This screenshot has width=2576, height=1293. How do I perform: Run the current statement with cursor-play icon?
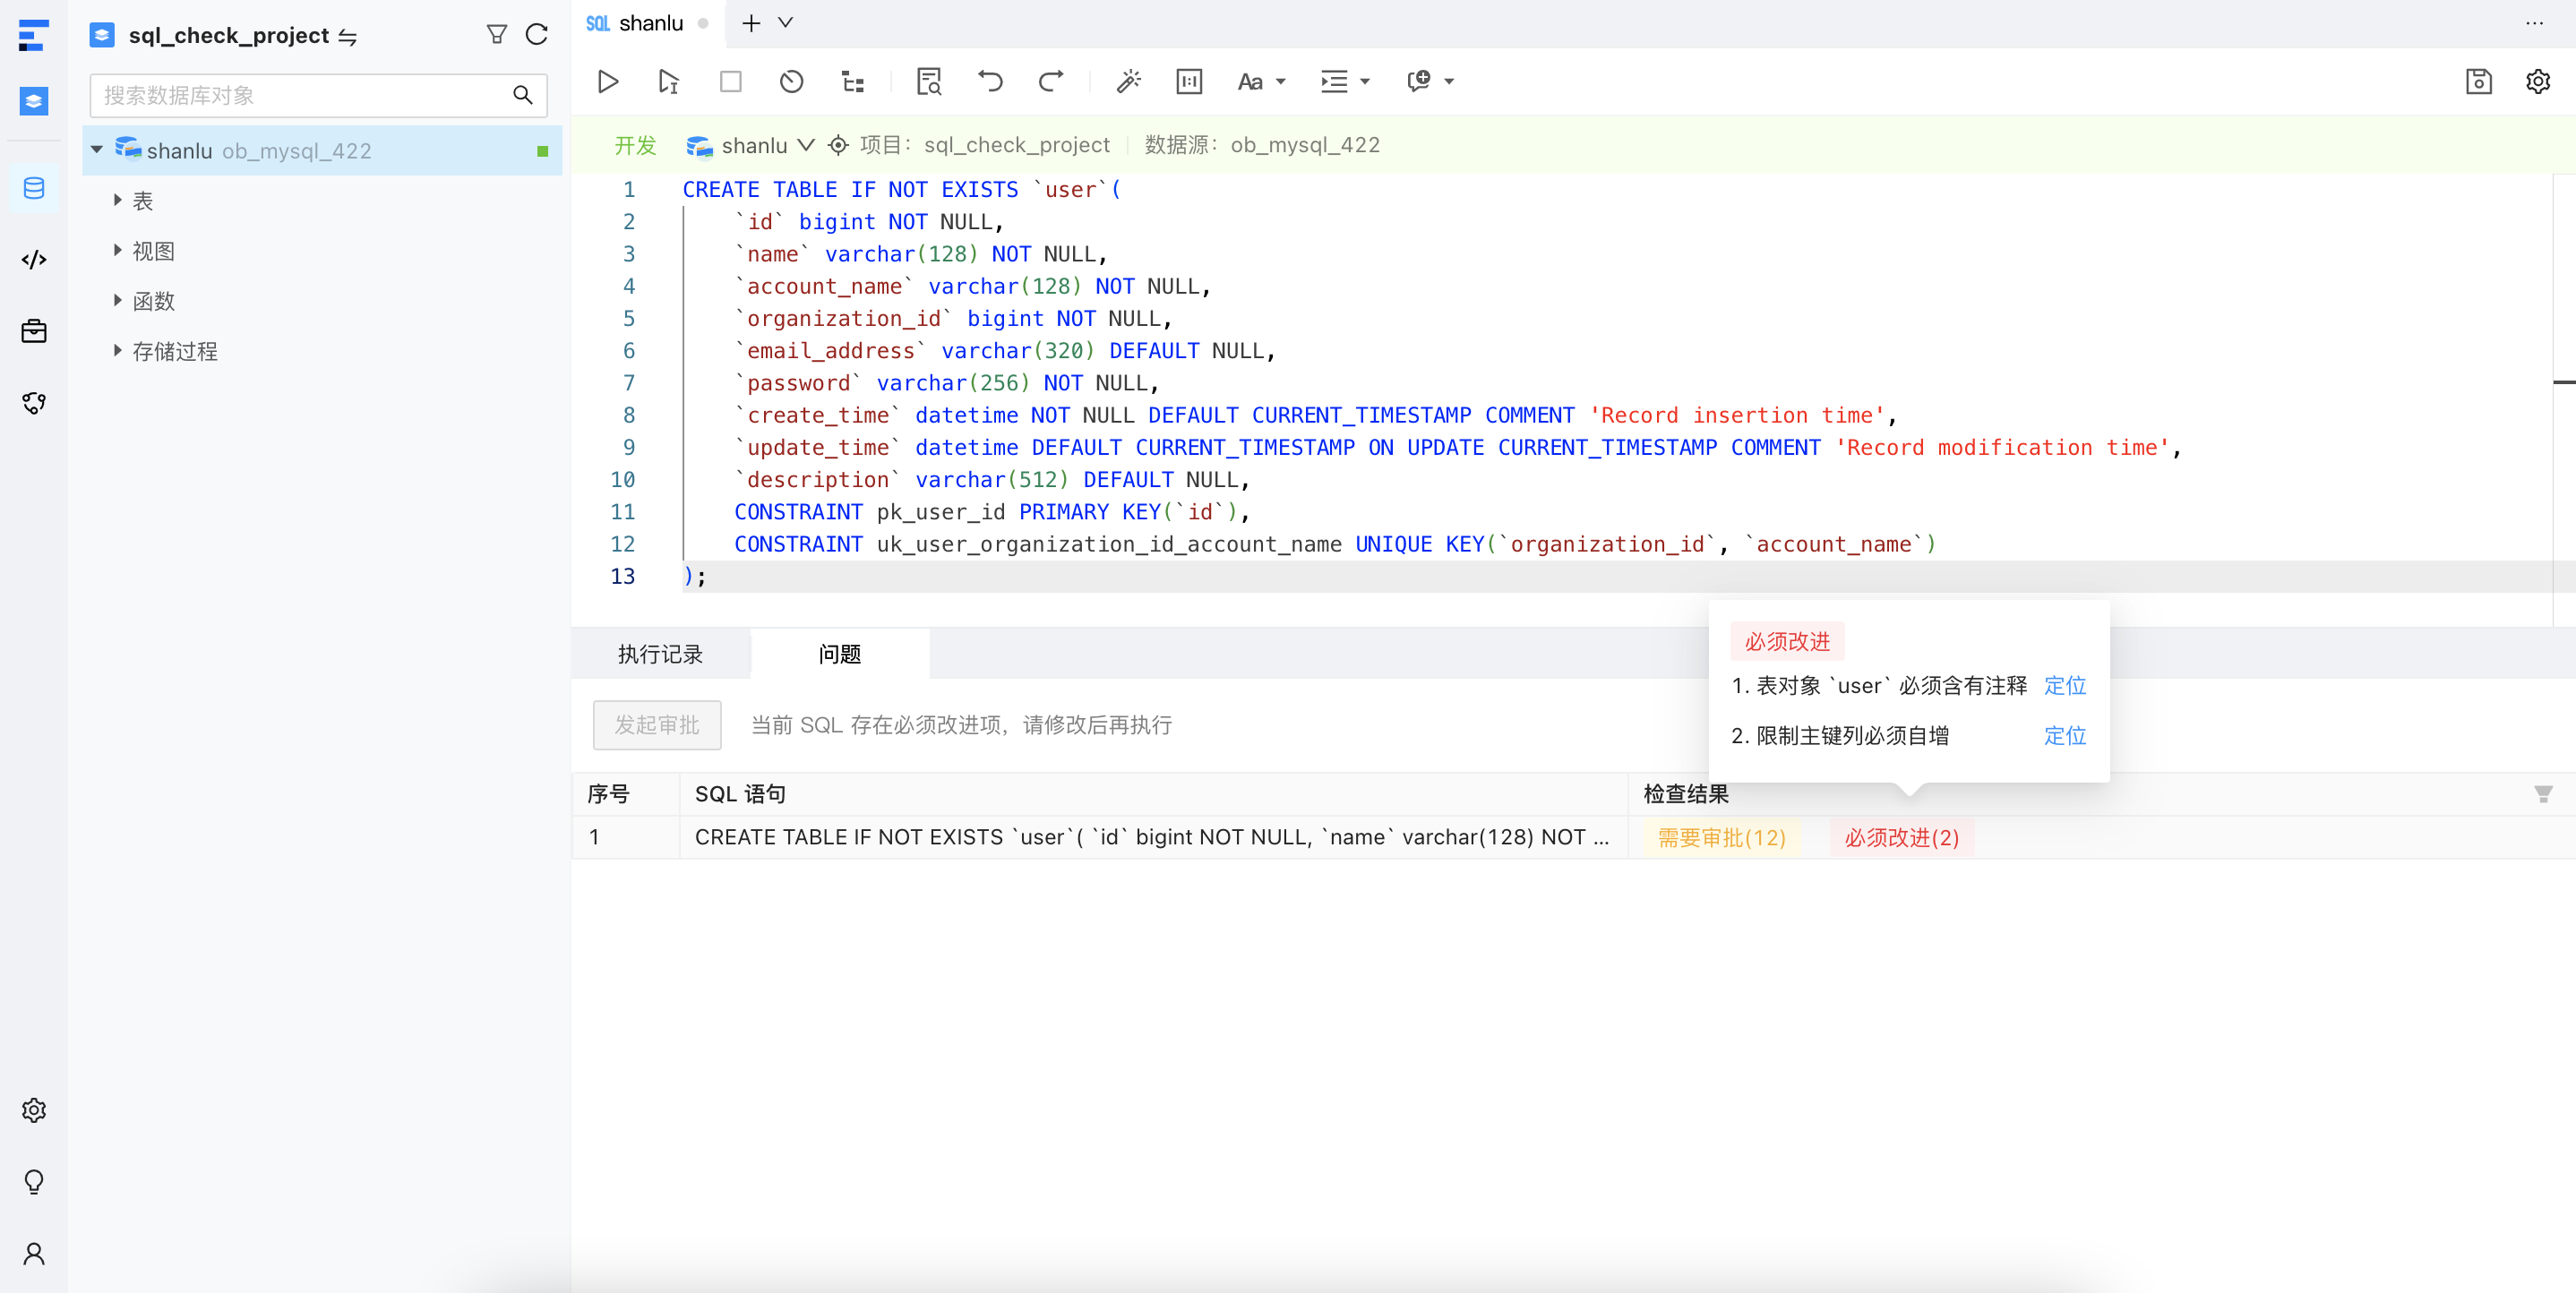[x=668, y=81]
